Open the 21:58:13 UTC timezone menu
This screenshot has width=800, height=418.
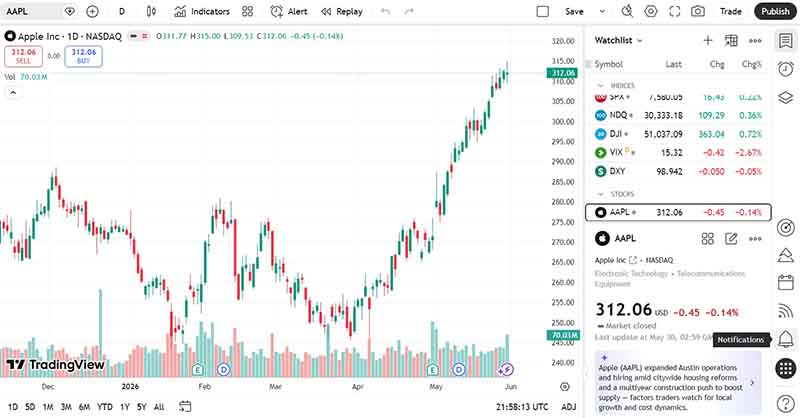point(522,407)
